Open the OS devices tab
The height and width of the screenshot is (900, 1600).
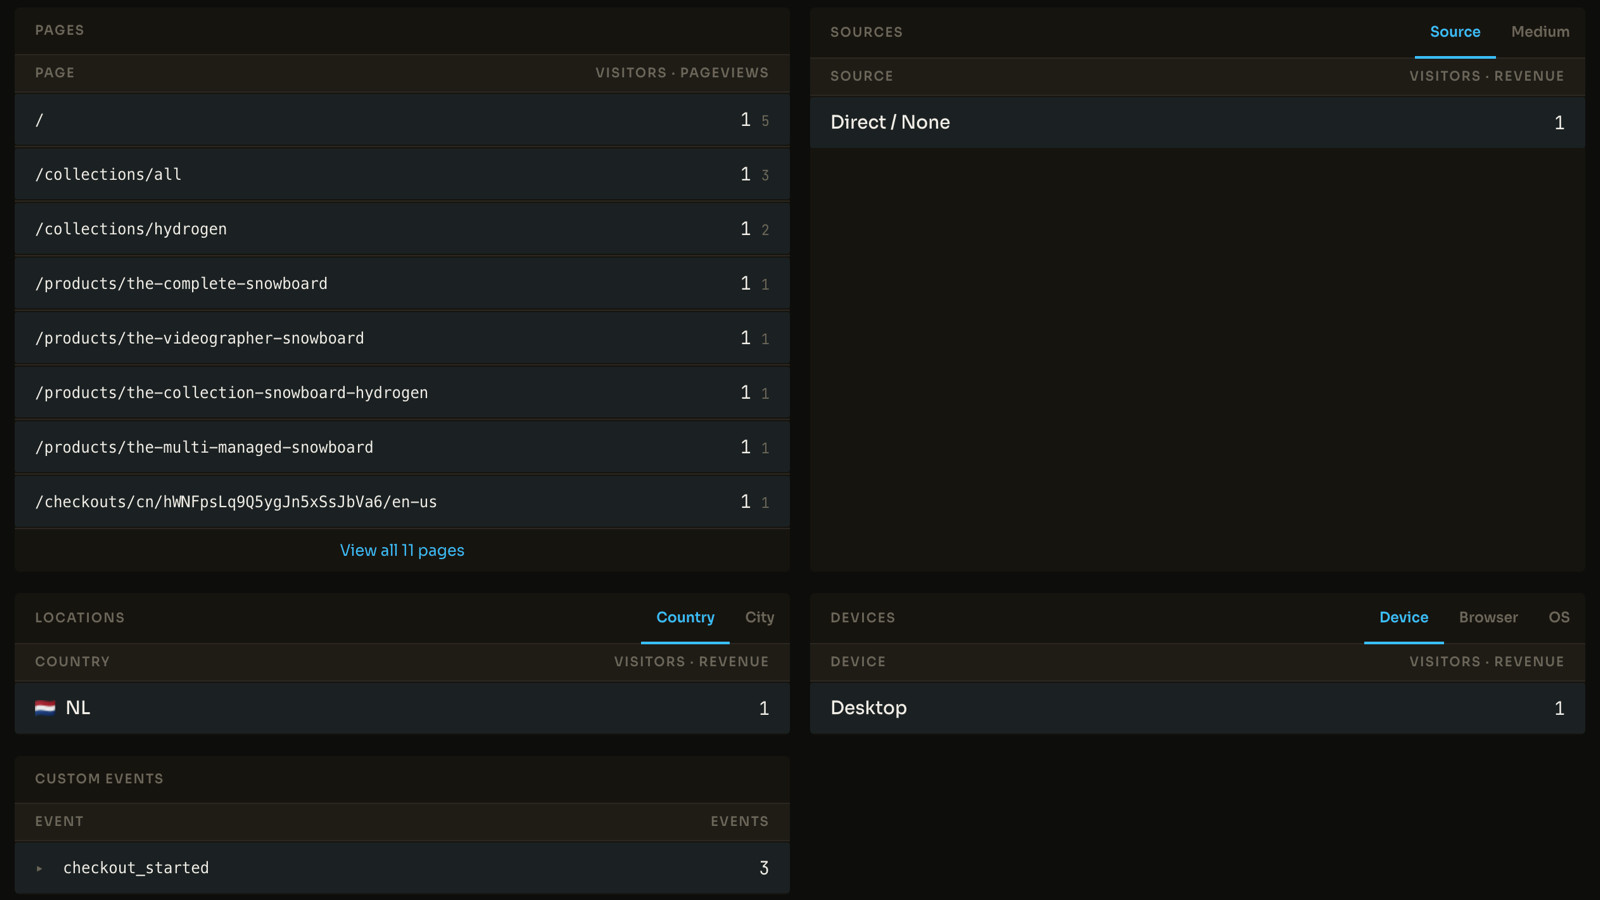coord(1559,618)
